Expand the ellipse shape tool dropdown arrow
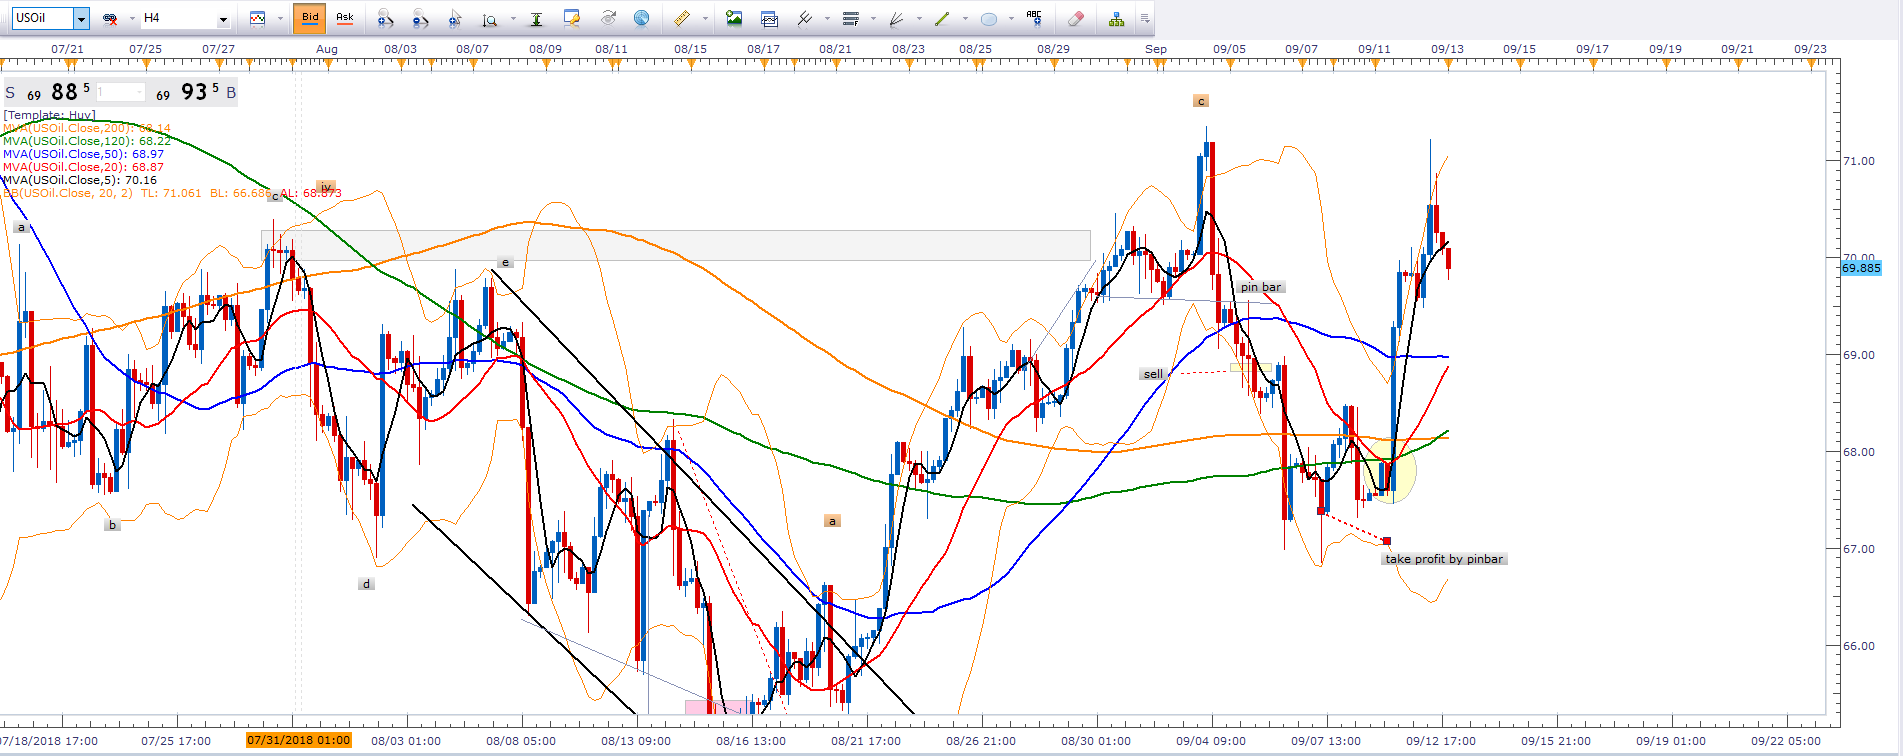 (1011, 18)
